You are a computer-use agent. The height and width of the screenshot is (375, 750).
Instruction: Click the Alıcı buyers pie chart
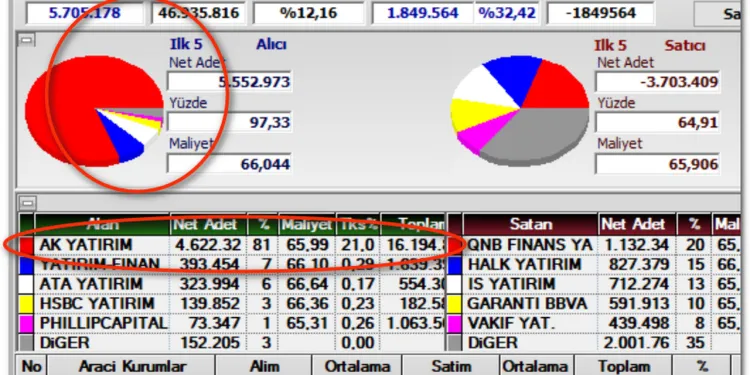(x=94, y=111)
